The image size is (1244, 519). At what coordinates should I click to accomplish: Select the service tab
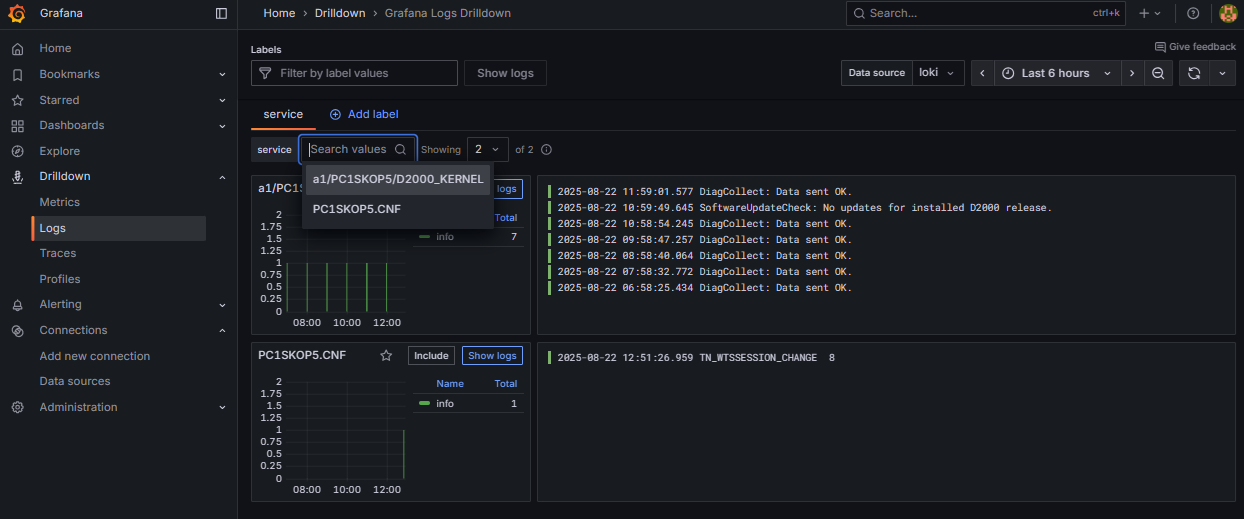click(x=283, y=114)
